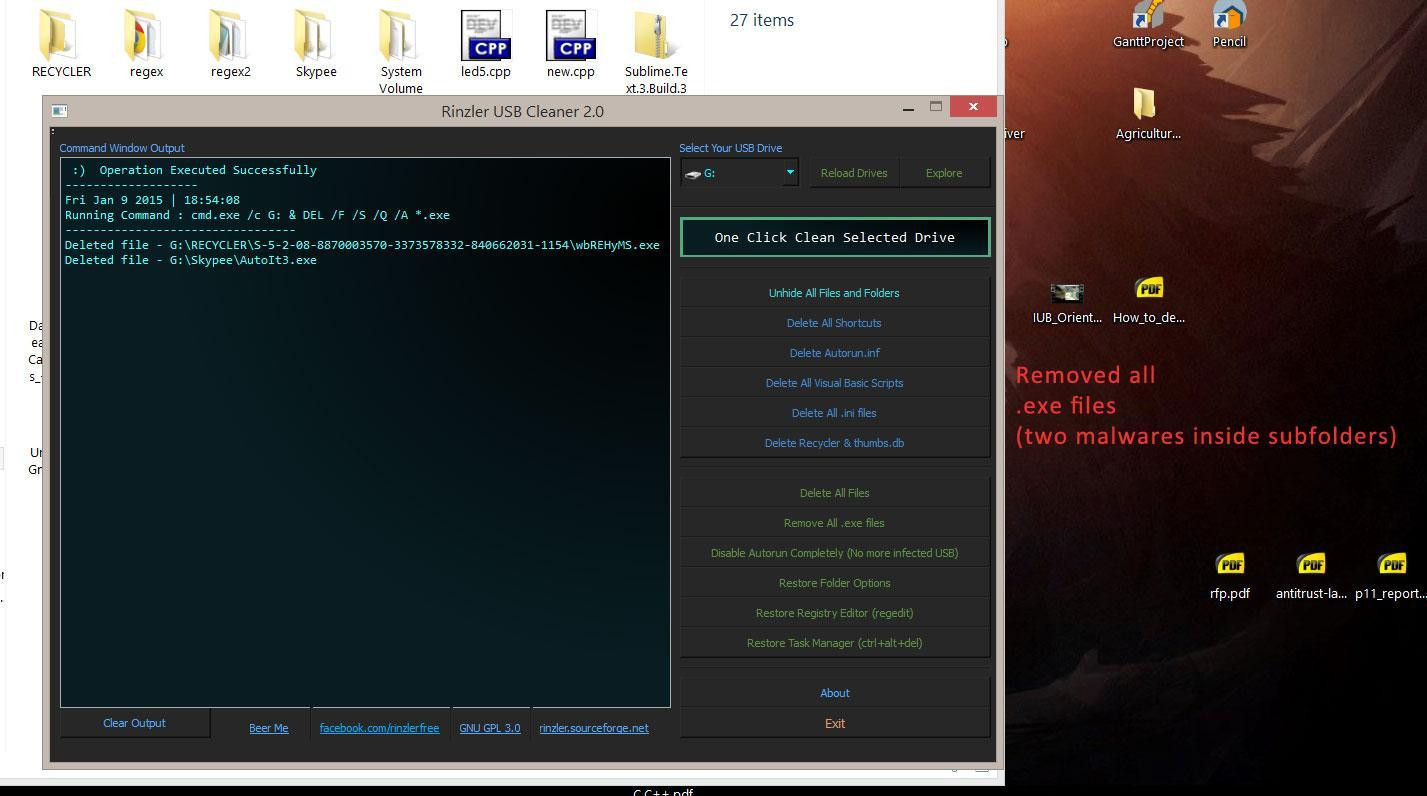Click Delete Autorun.inf
The image size is (1427, 796).
pos(834,353)
